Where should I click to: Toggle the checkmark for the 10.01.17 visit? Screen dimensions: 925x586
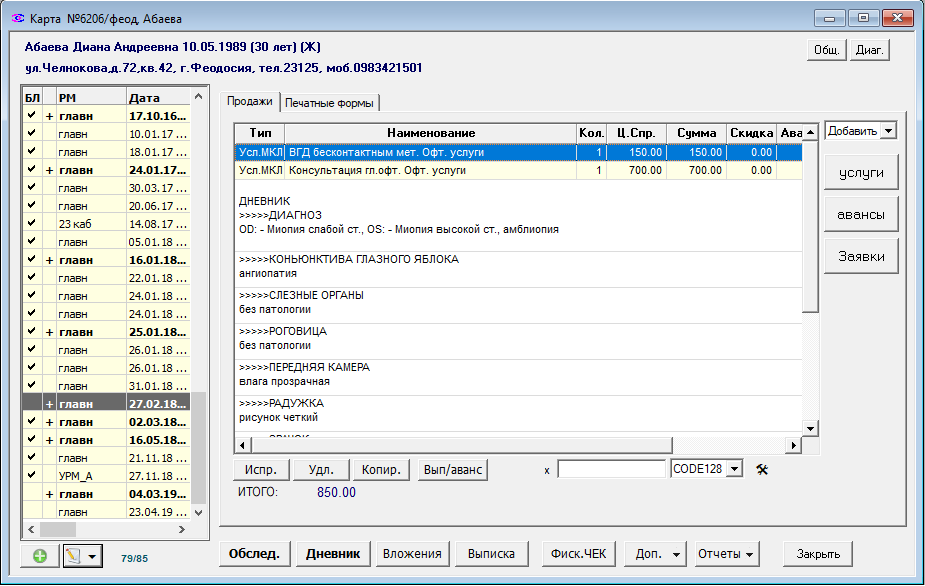(x=32, y=134)
